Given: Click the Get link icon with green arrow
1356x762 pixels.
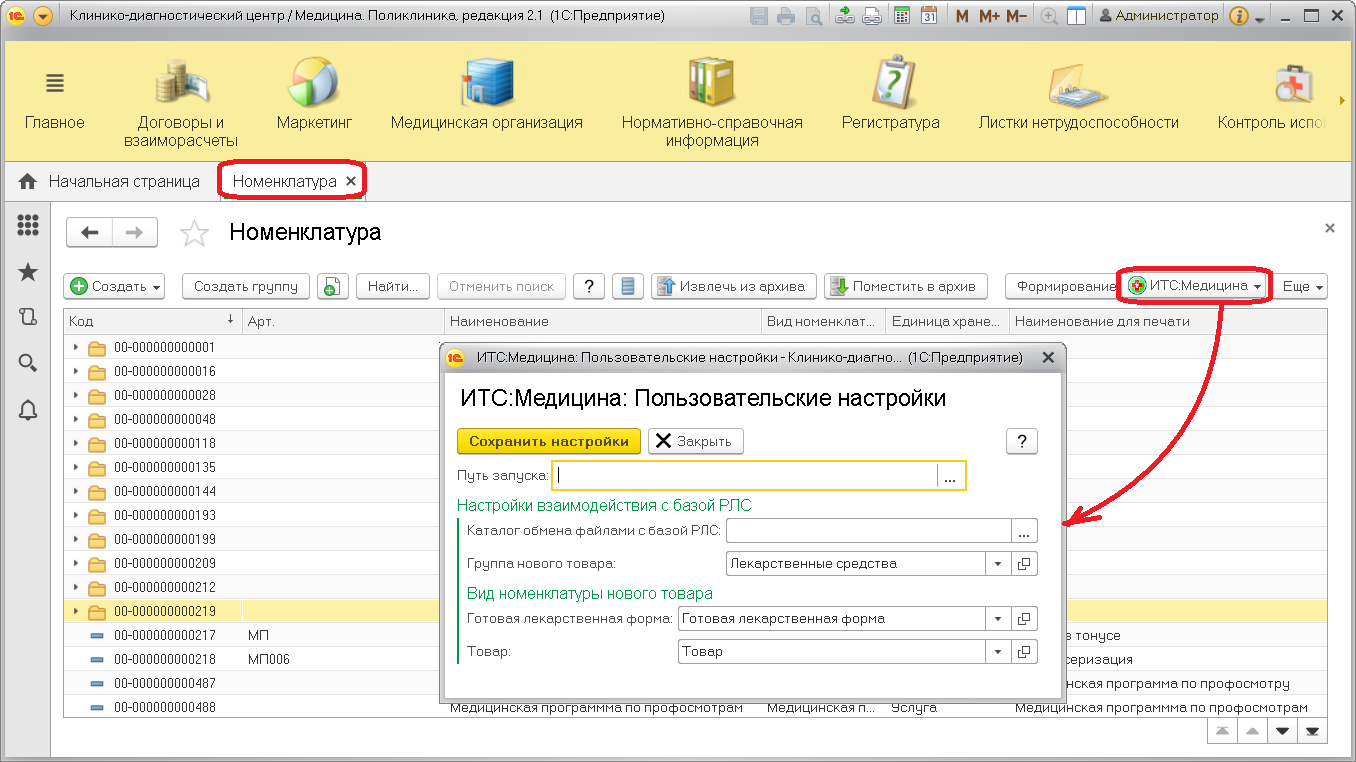Looking at the screenshot, I should point(845,16).
